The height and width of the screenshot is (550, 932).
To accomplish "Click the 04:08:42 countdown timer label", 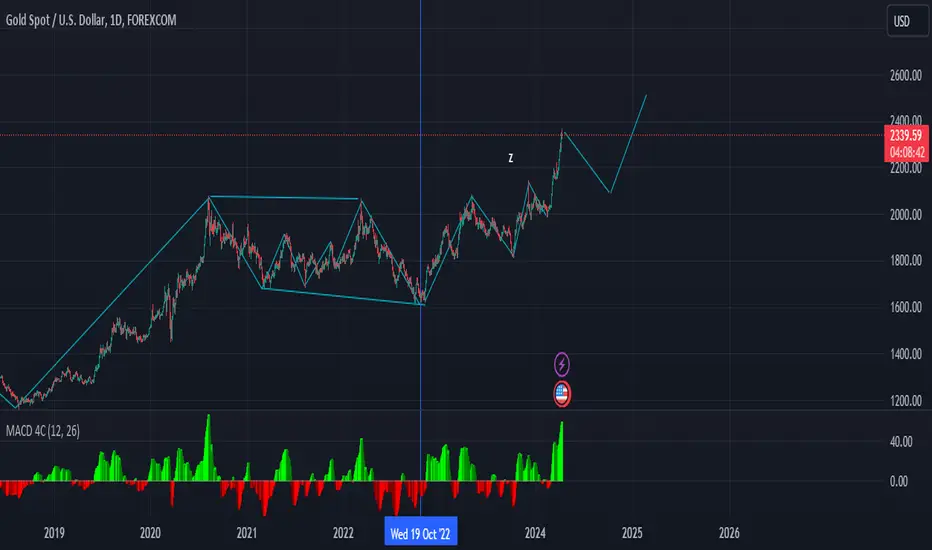I will (907, 153).
